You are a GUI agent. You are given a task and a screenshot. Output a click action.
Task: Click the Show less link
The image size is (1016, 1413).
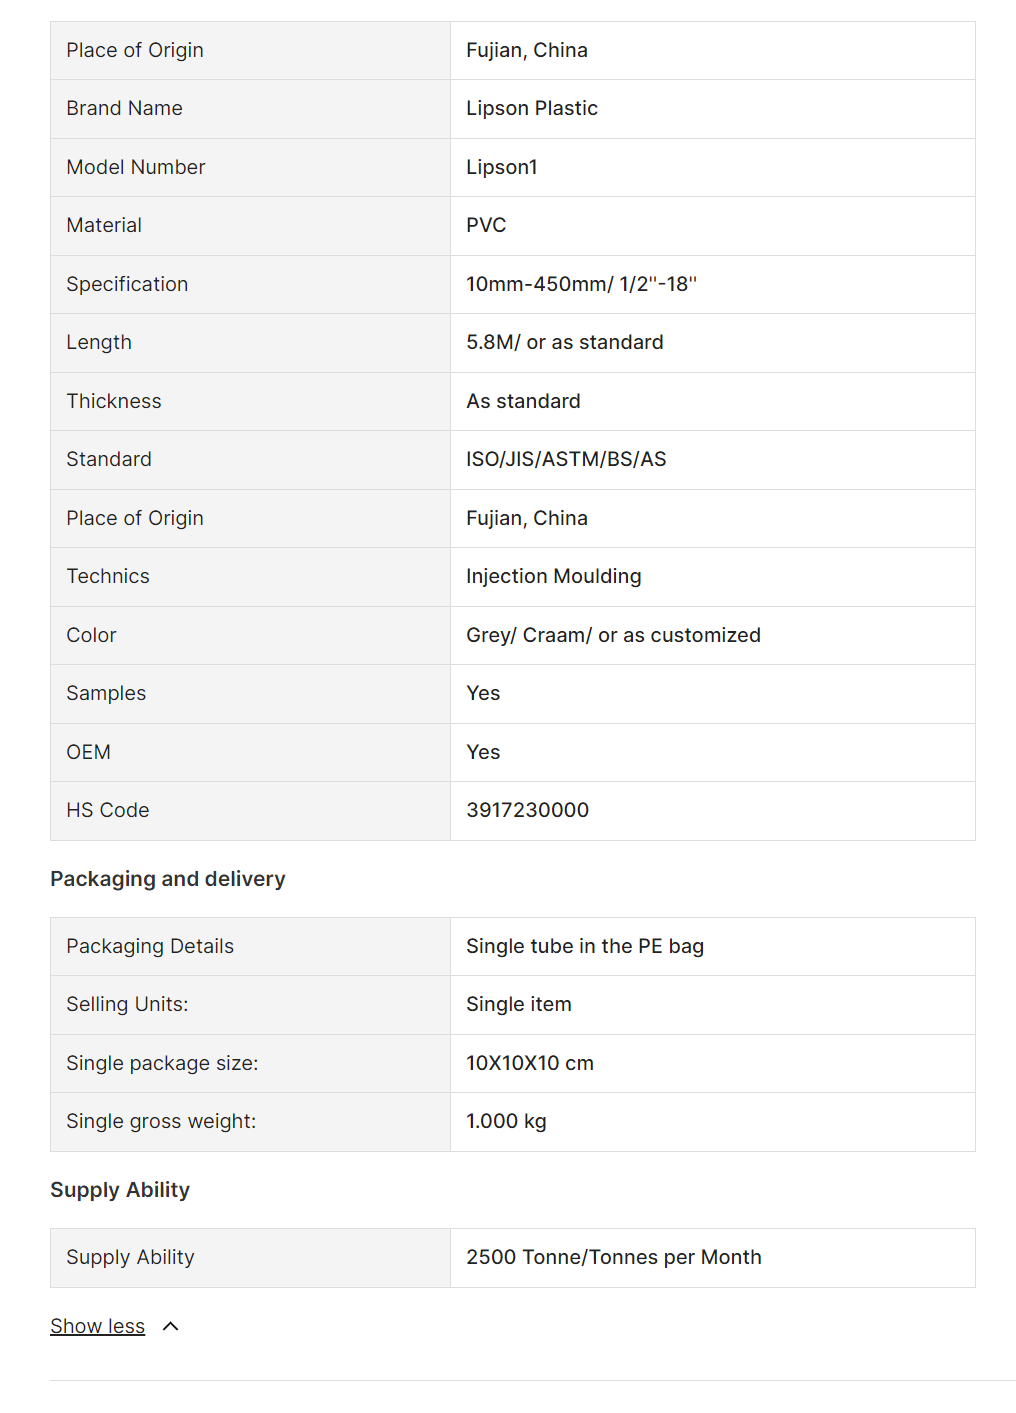coord(97,1326)
